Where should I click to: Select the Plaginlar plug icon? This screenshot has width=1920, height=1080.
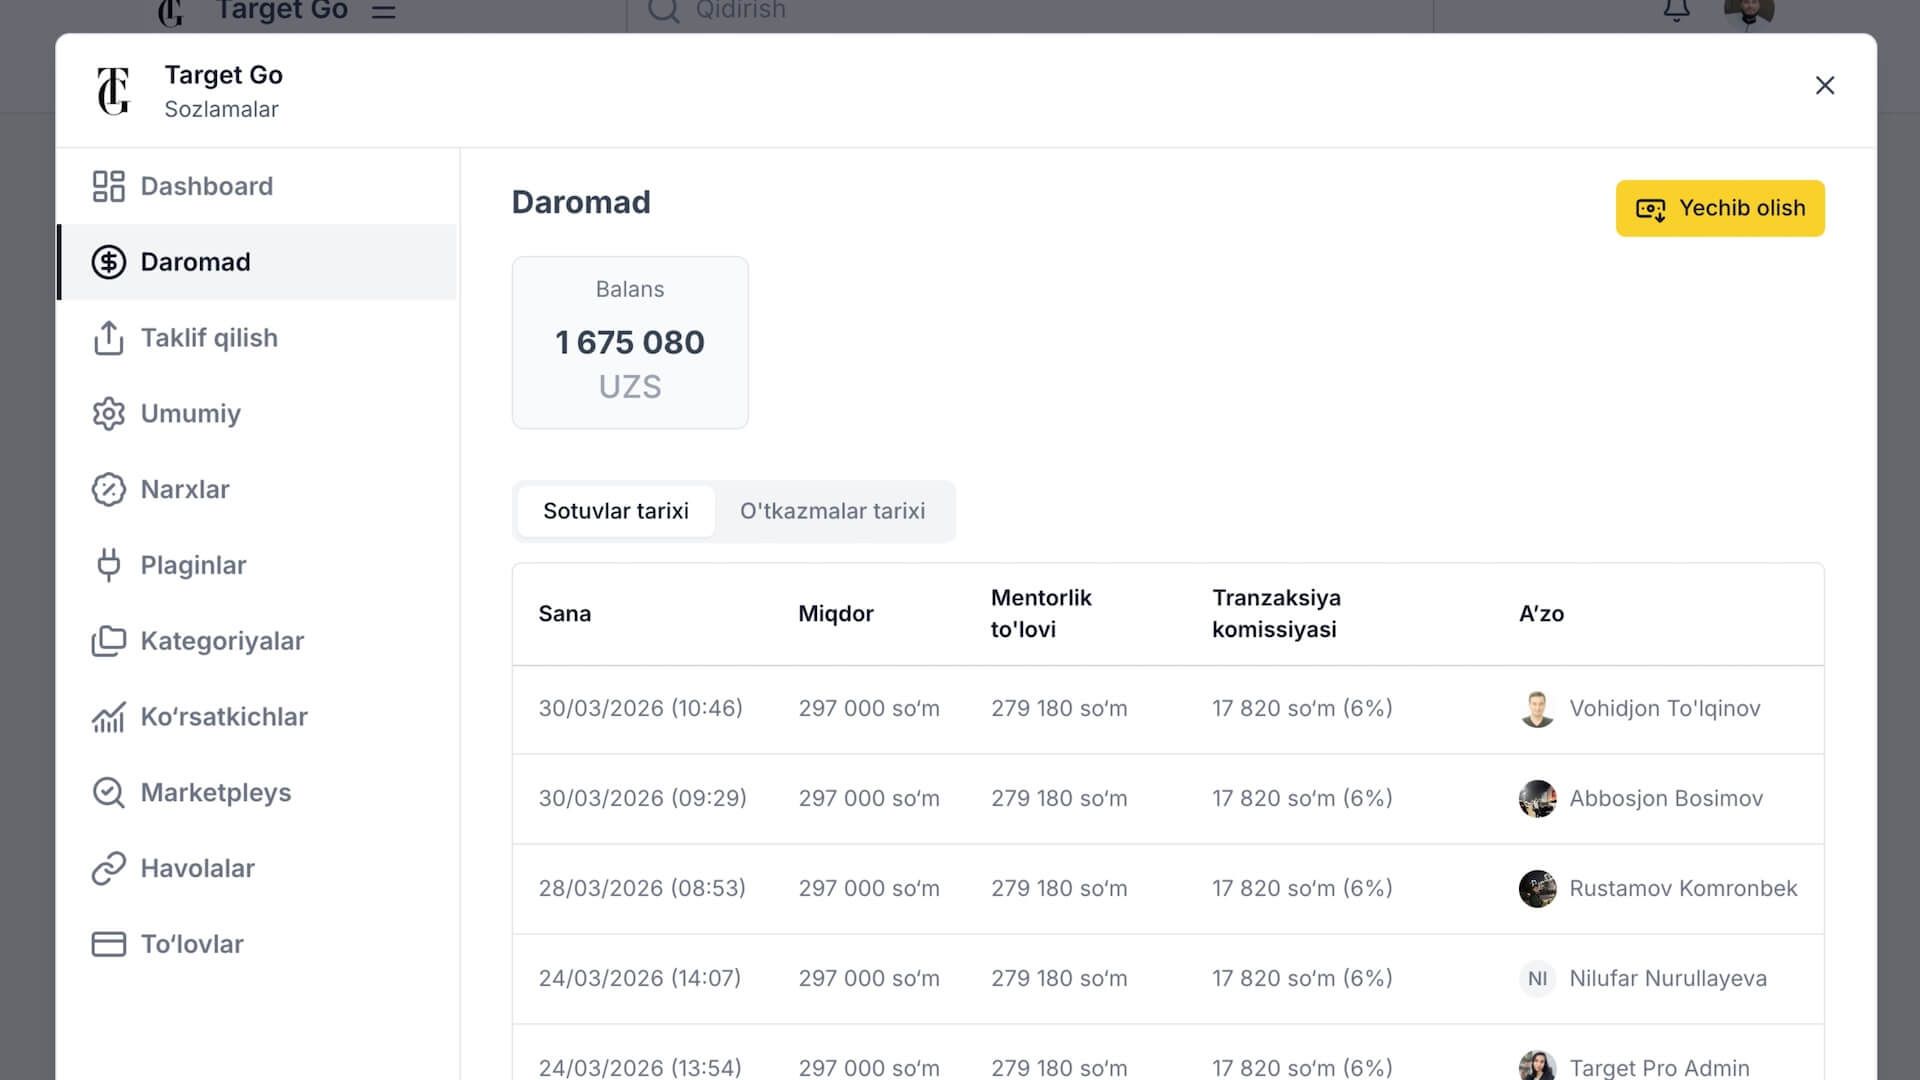pyautogui.click(x=108, y=565)
